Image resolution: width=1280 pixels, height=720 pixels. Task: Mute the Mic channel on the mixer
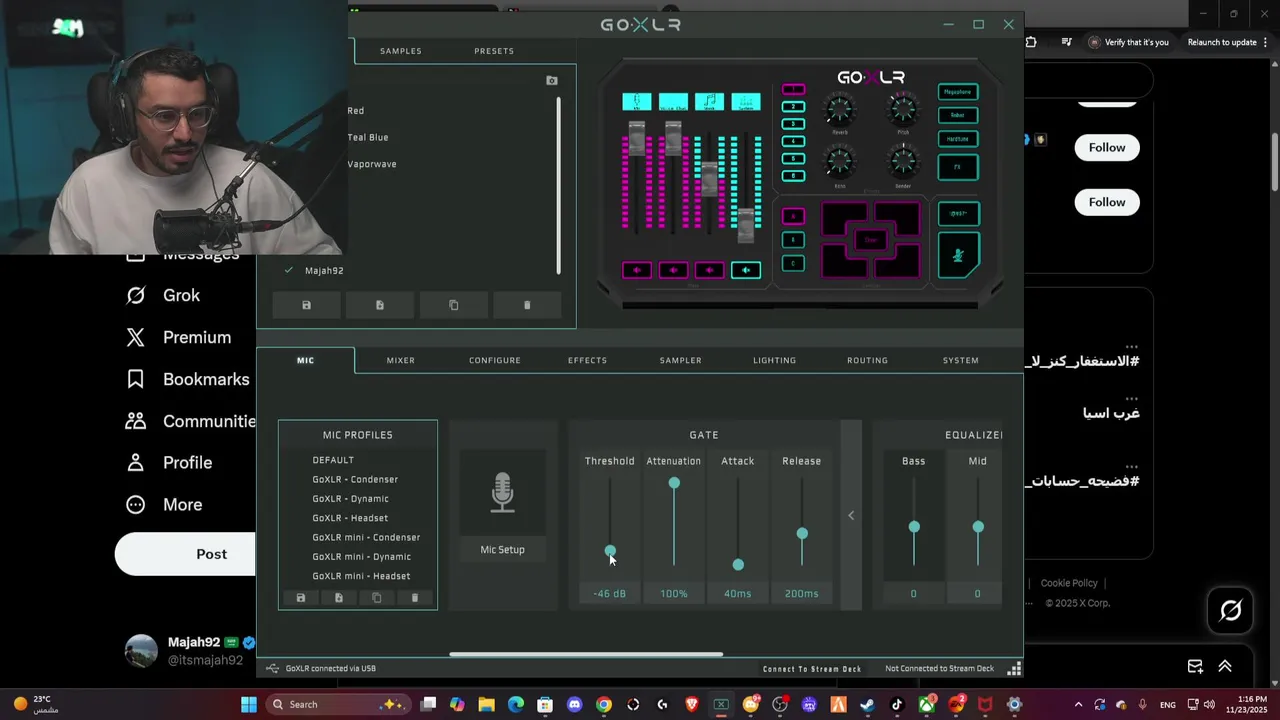637,270
